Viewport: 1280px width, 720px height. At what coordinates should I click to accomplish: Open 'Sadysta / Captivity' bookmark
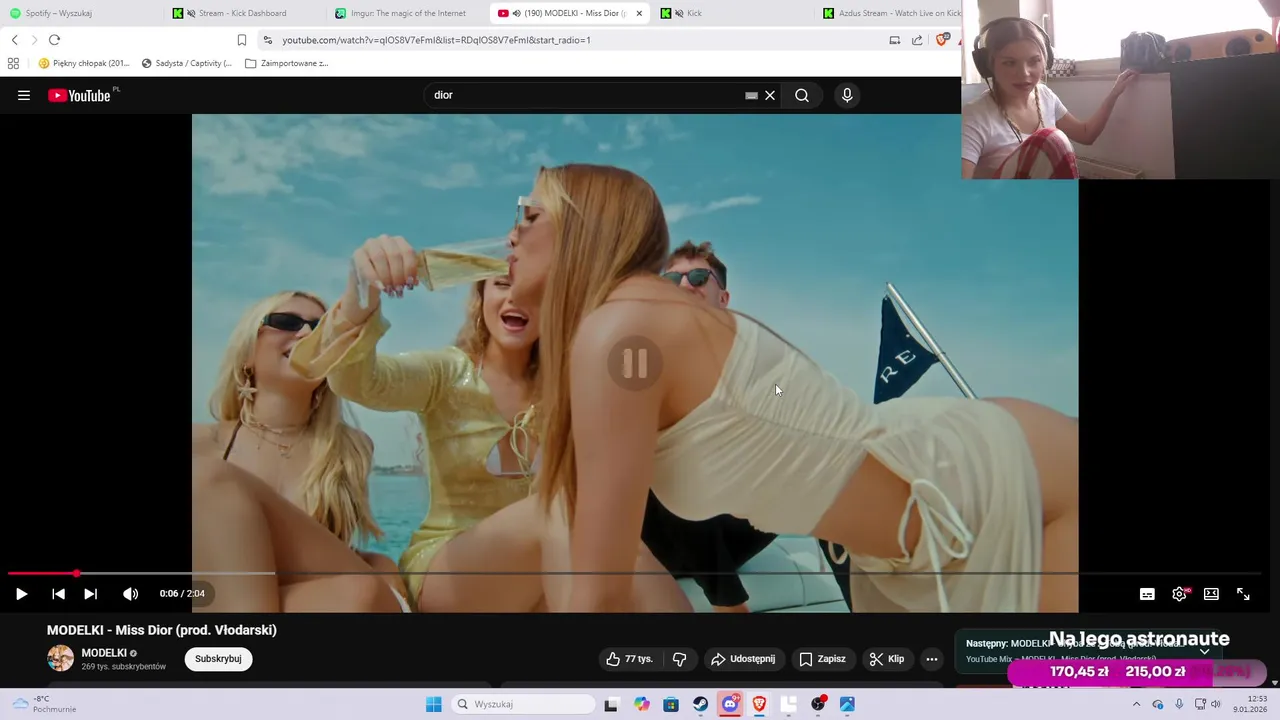pyautogui.click(x=187, y=63)
